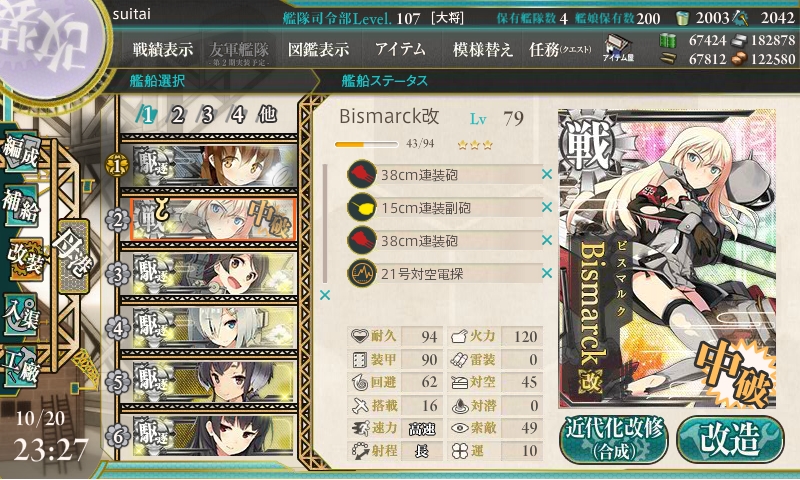Click the 15cm連装副砲 secondary gun icon

coord(362,207)
